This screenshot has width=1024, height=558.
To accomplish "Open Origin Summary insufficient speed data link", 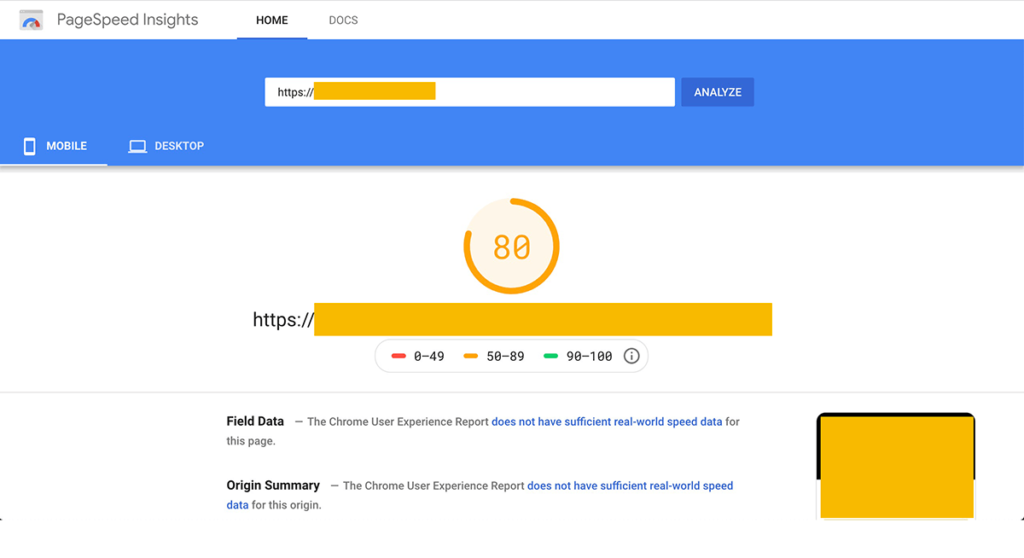I will click(x=480, y=495).
